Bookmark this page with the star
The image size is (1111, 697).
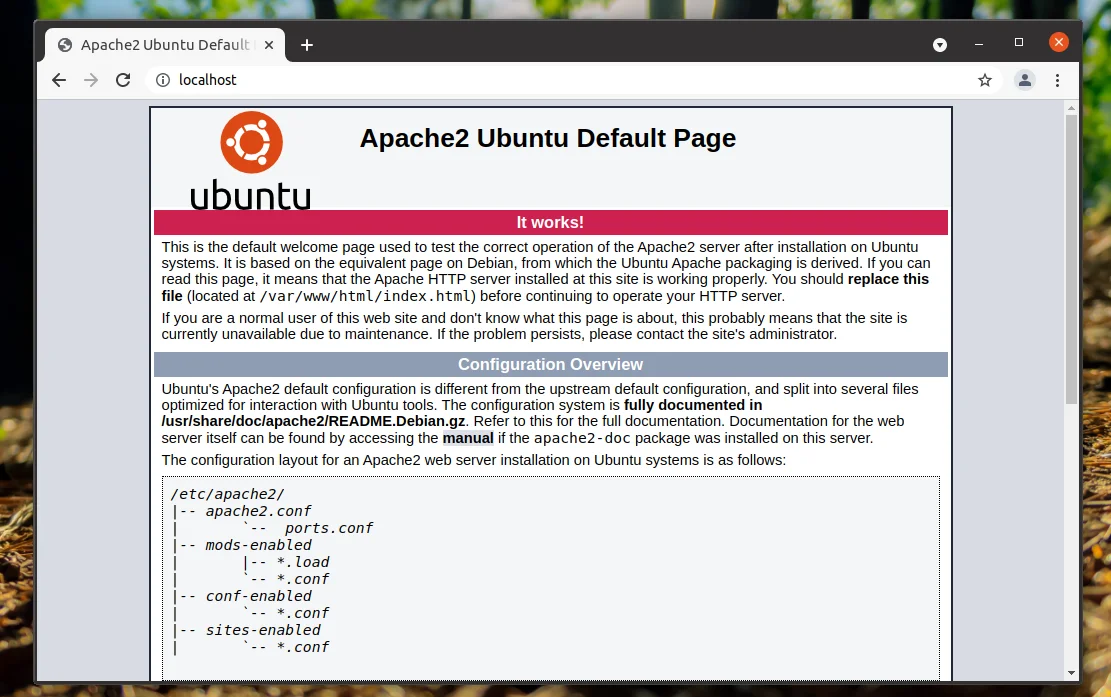[x=985, y=80]
